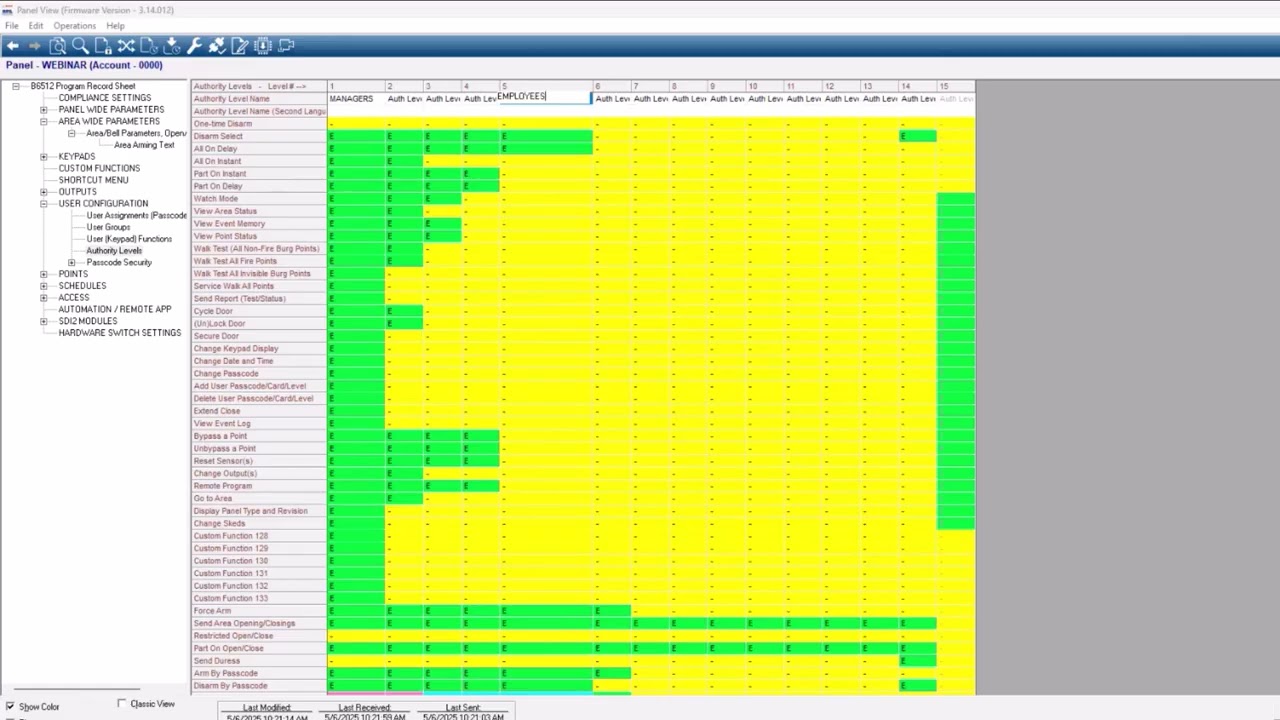Image resolution: width=1280 pixels, height=720 pixels.
Task: Expand PANEL WIDE PARAMETERS node
Action: point(44,110)
